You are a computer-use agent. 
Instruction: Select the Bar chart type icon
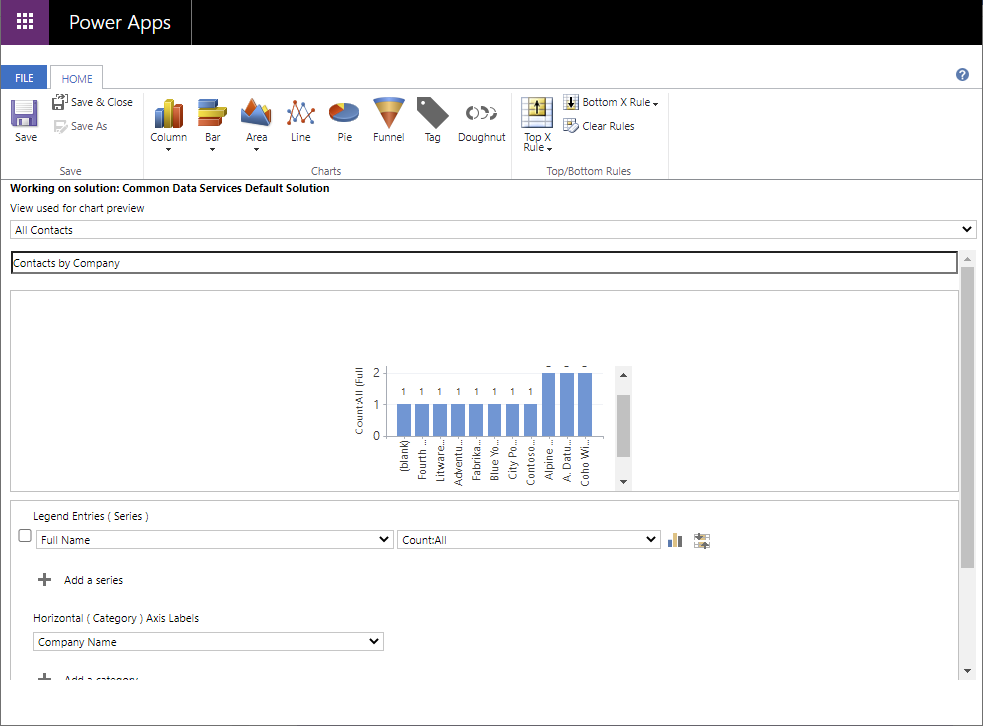point(213,113)
